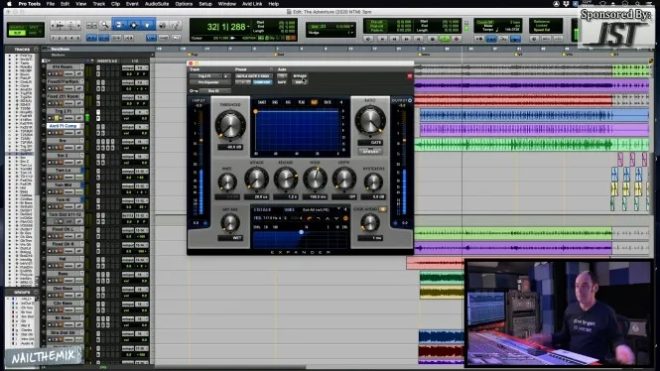The width and height of the screenshot is (660, 371).
Task: Click the side-chain filter frequency handle
Action: [x=301, y=232]
